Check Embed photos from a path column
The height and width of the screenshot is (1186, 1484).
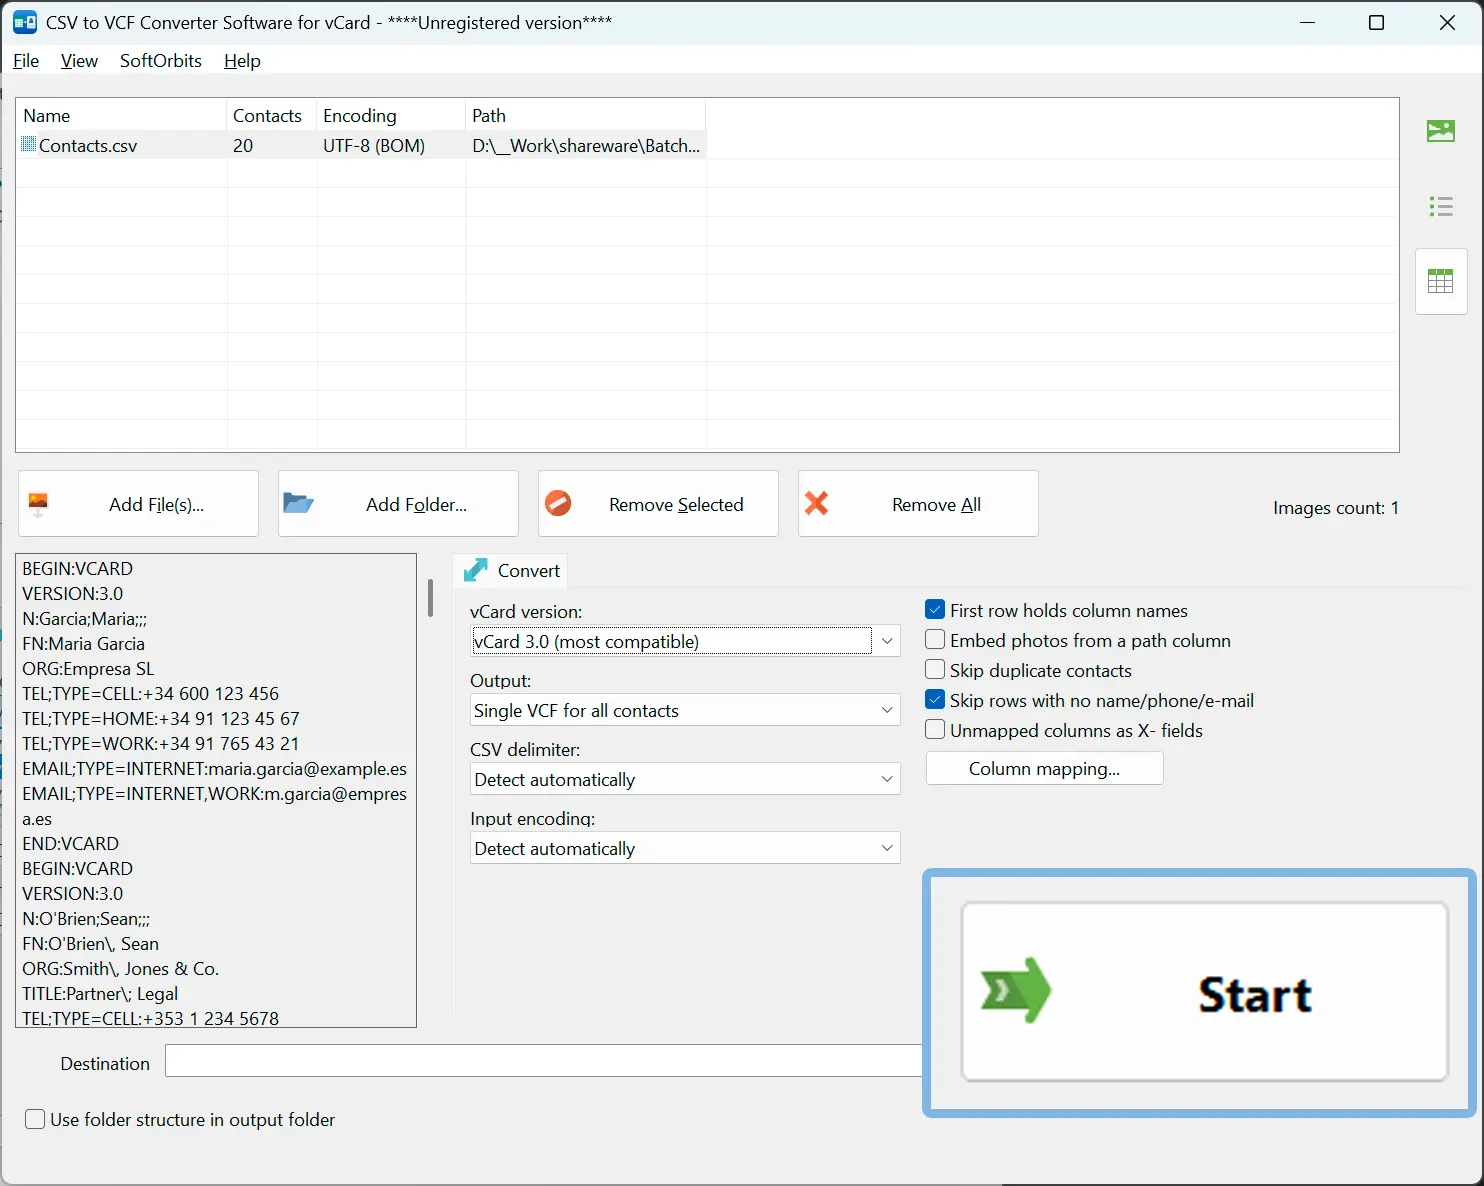(x=935, y=640)
